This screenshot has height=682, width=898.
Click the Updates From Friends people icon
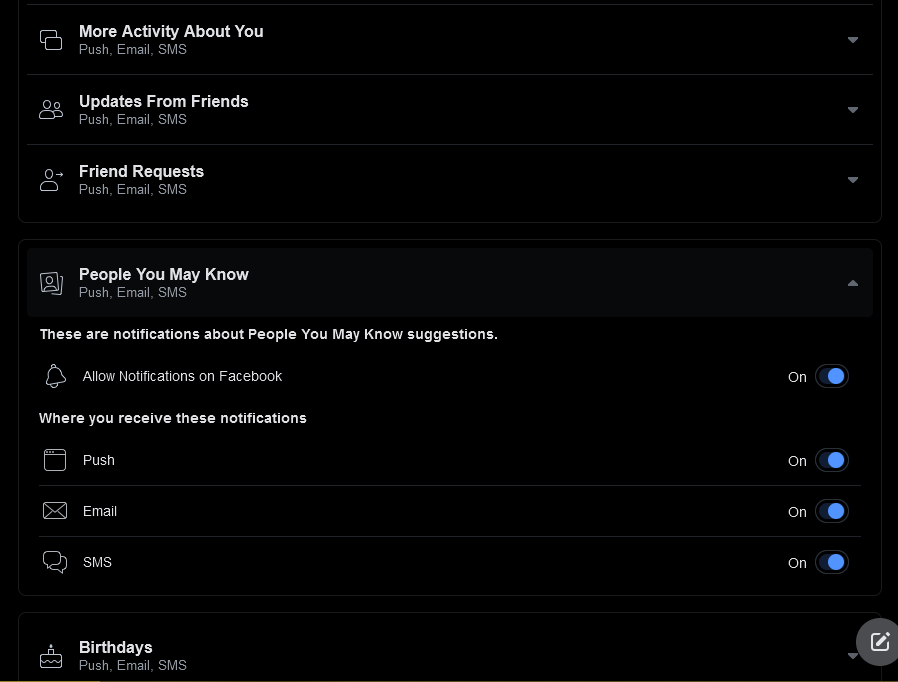pyautogui.click(x=51, y=110)
